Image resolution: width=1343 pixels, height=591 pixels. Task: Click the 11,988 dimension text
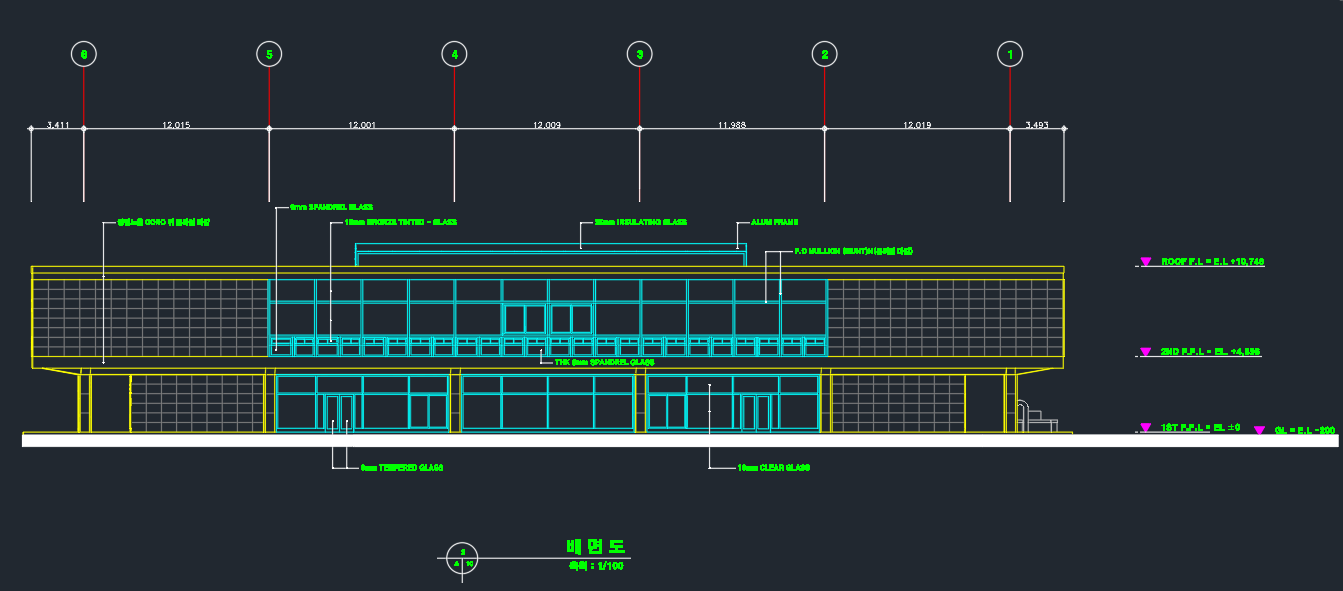(x=732, y=125)
